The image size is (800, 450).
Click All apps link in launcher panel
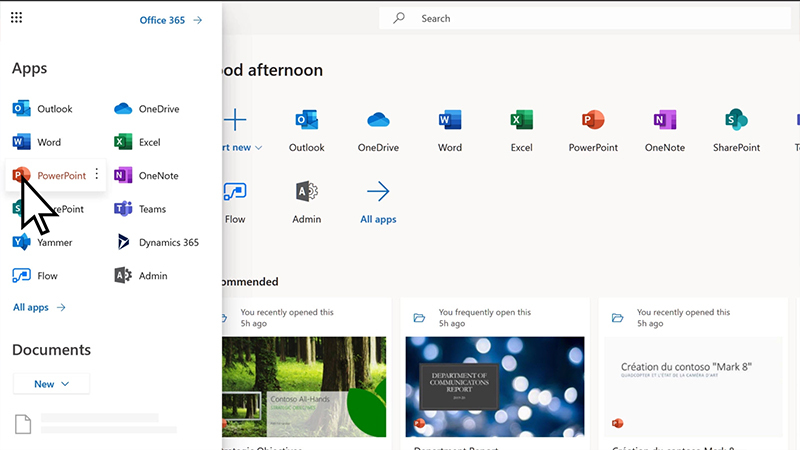[39, 308]
